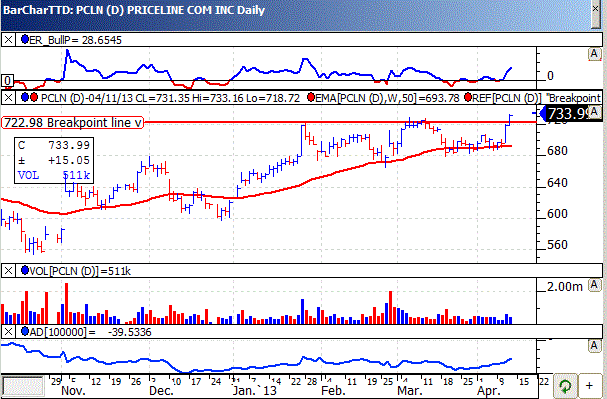The width and height of the screenshot is (607, 399).
Task: Close the ER_BullP indicator pane
Action: [8, 40]
